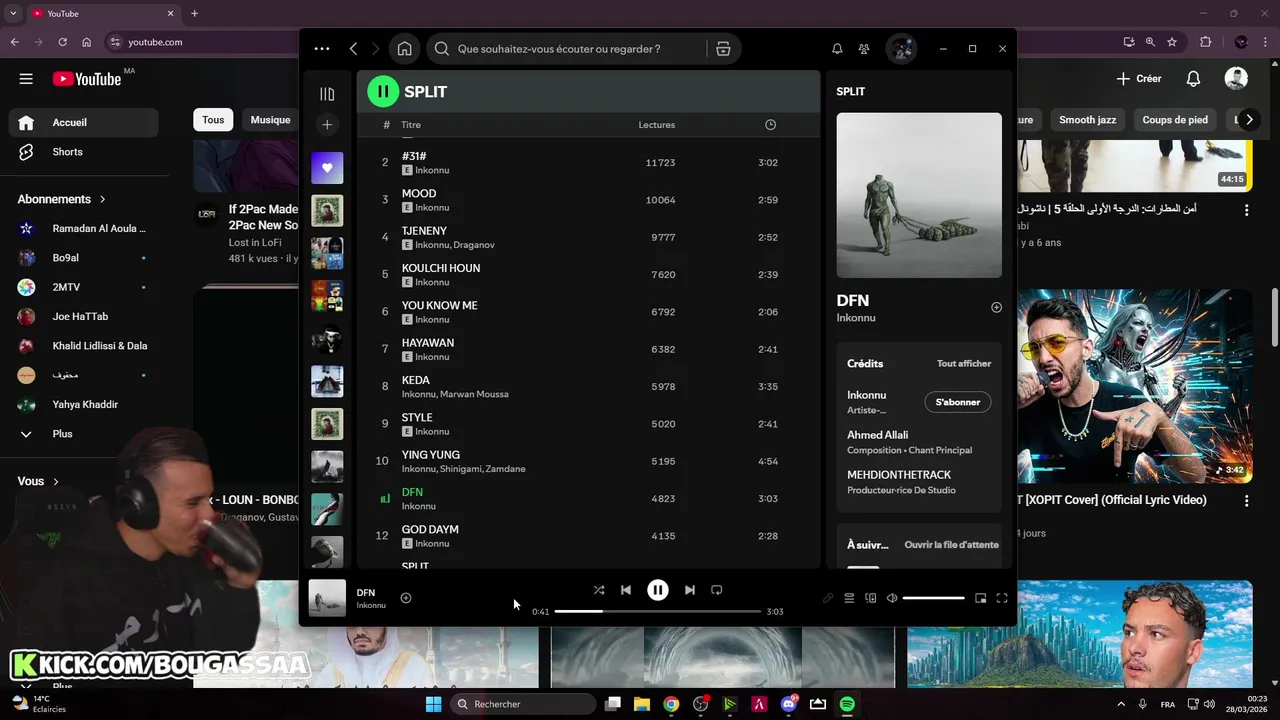Pause the SPLIT album with the green button

(383, 91)
